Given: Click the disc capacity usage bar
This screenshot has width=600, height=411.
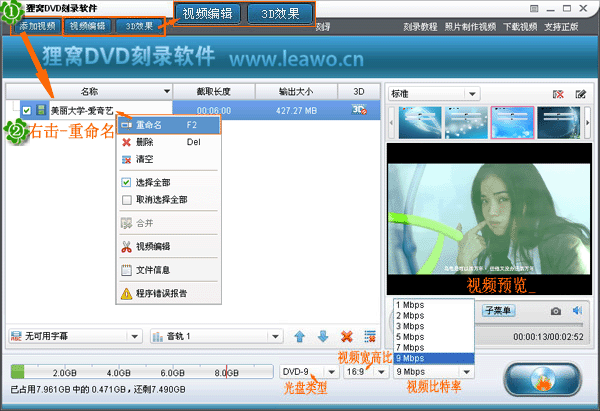Looking at the screenshot, I should (x=142, y=372).
